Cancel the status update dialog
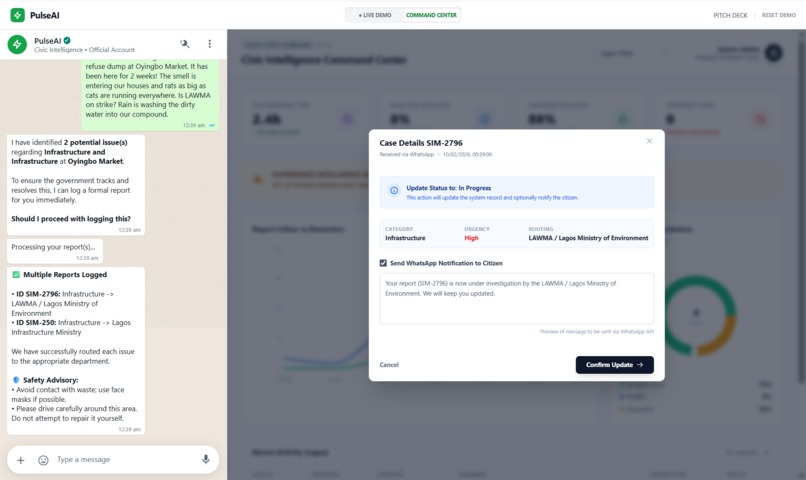The width and height of the screenshot is (806, 480). [x=389, y=365]
